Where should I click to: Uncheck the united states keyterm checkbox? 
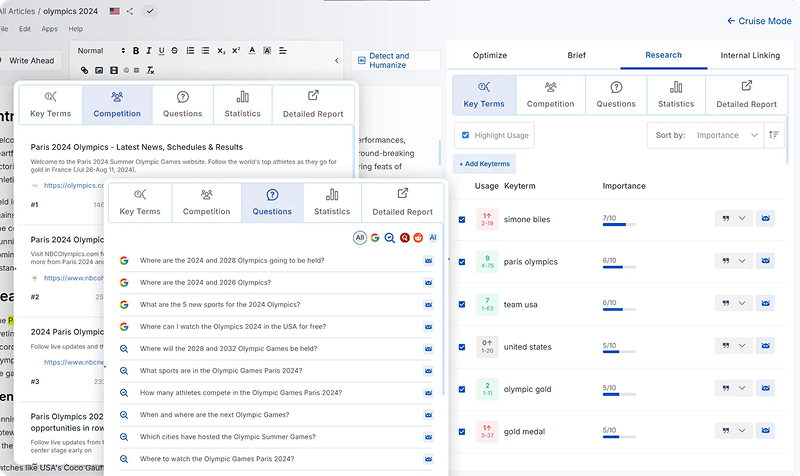tap(462, 347)
